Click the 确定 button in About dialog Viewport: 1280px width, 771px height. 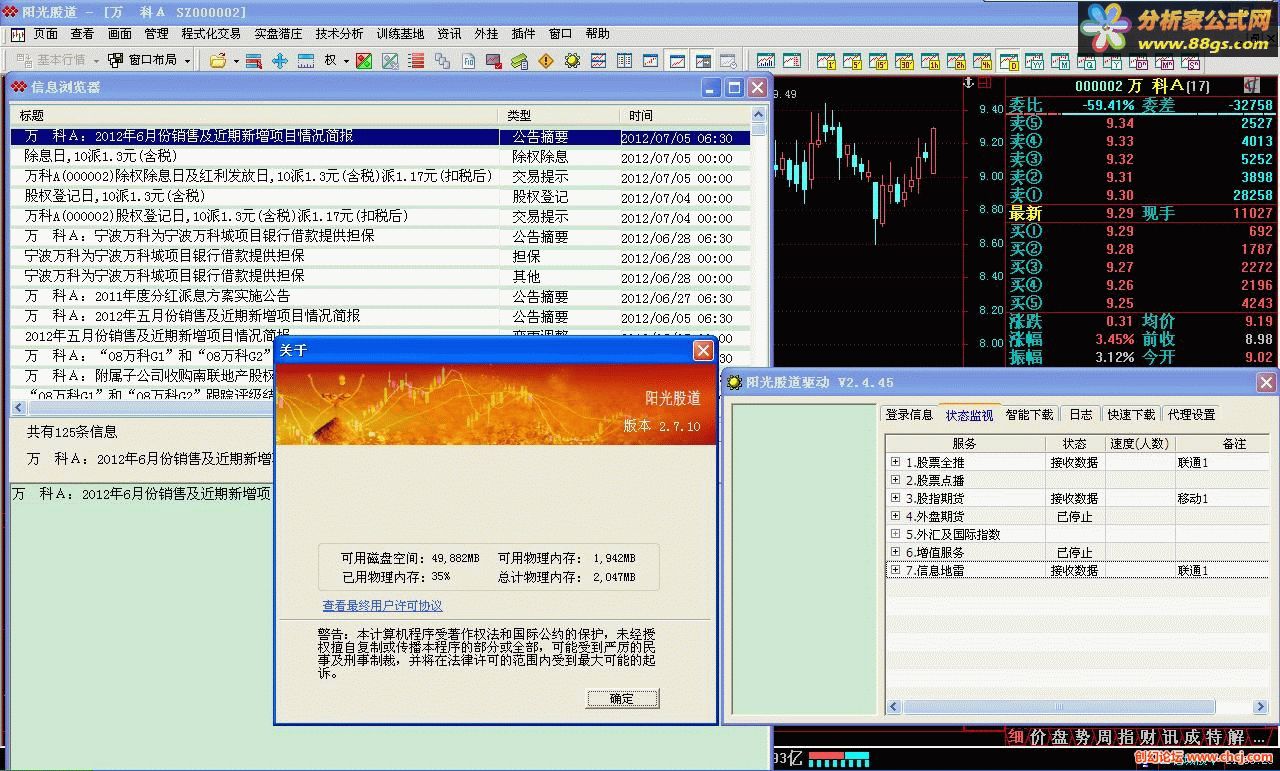point(622,698)
